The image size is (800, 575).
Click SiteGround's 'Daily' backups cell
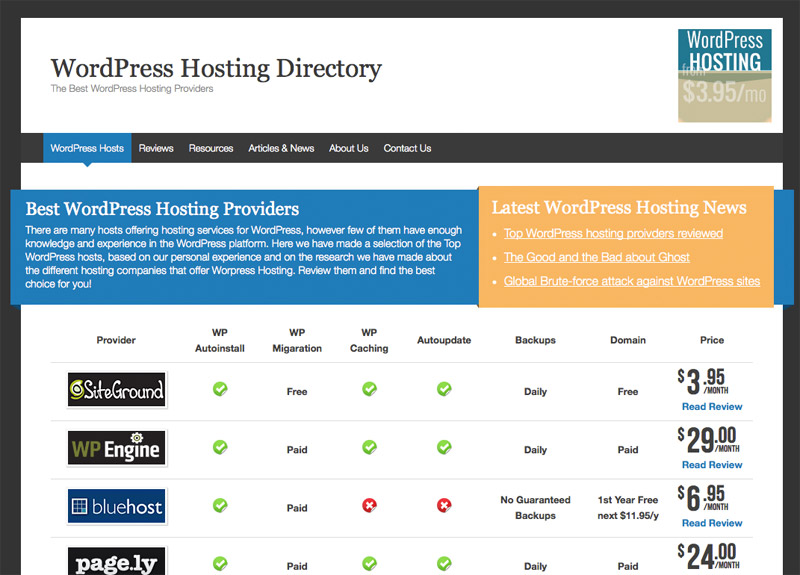(535, 392)
